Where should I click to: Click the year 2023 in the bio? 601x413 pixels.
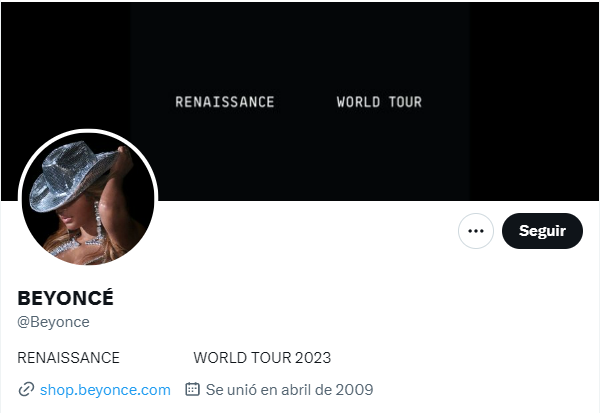pyautogui.click(x=313, y=358)
